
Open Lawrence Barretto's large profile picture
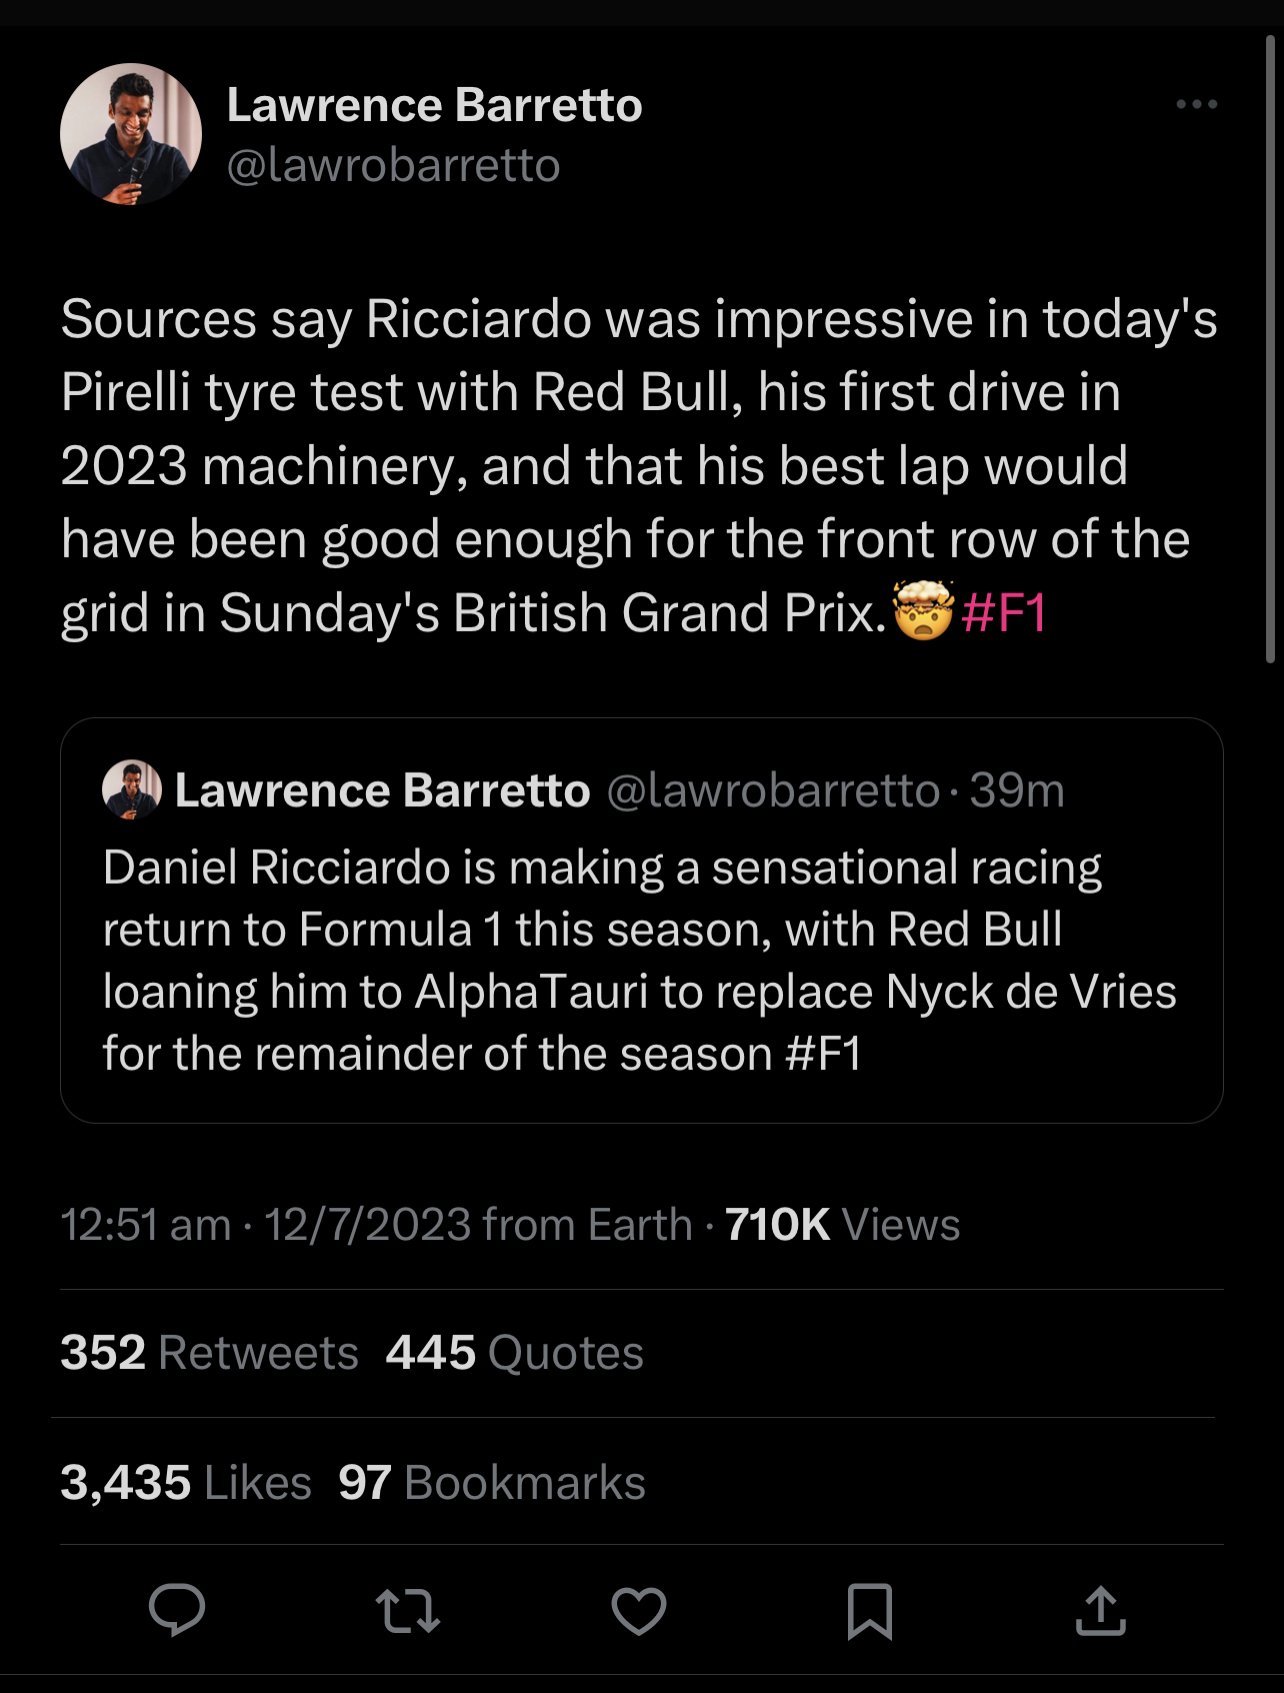(x=131, y=134)
